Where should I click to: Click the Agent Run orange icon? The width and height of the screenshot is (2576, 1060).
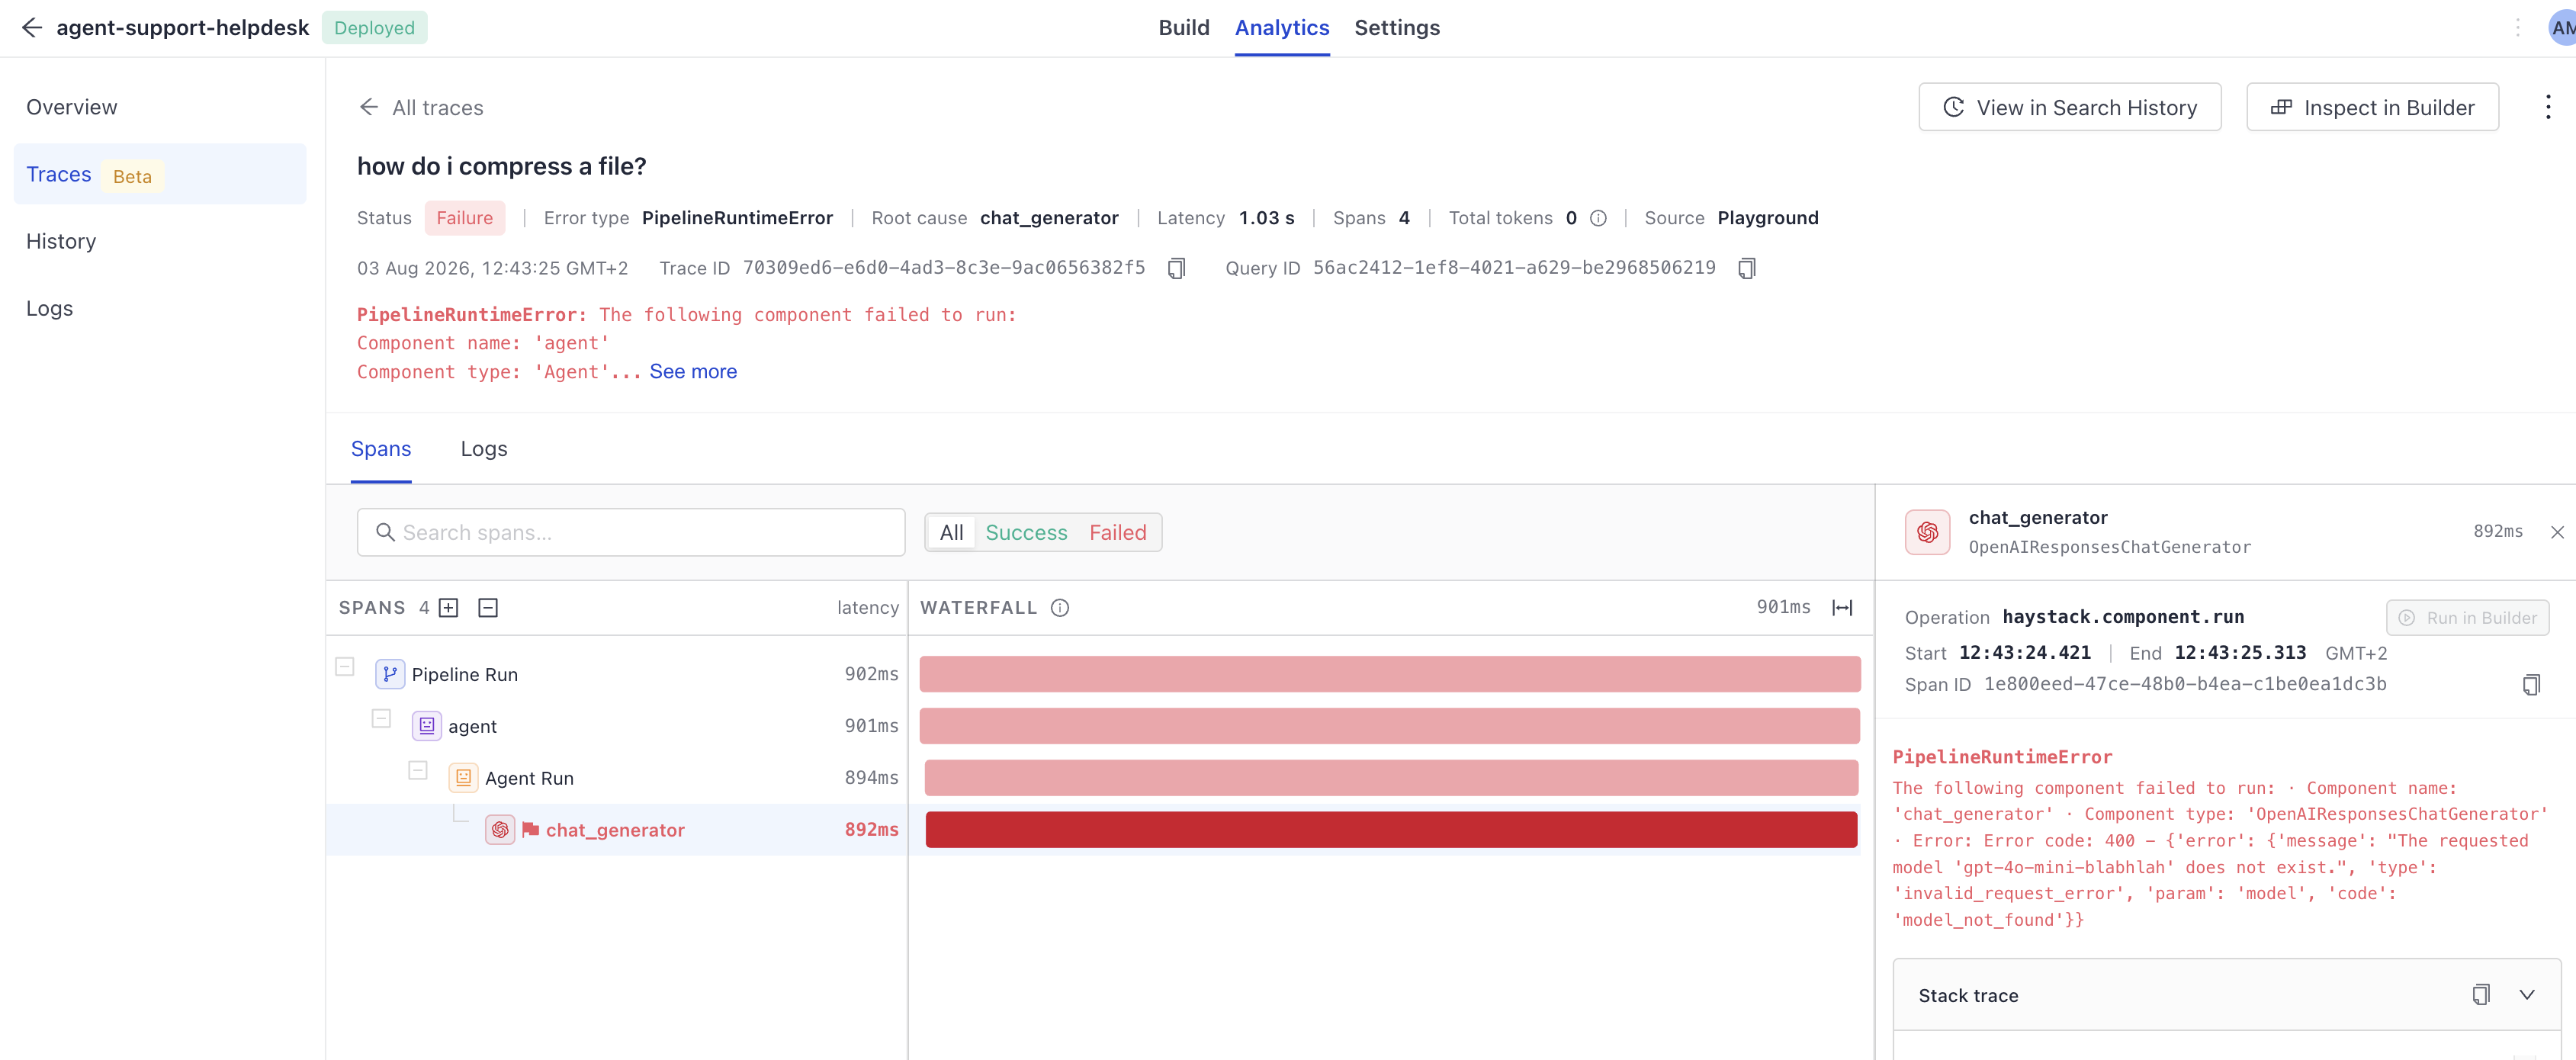tap(464, 778)
